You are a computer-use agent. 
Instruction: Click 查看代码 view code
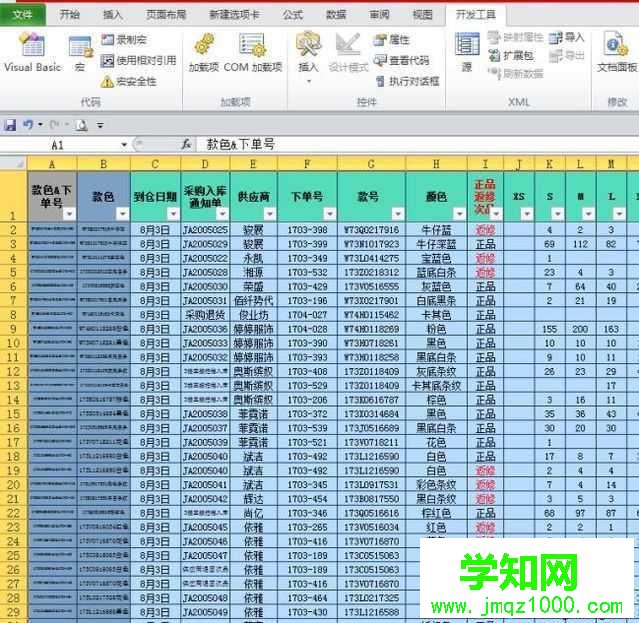click(402, 61)
